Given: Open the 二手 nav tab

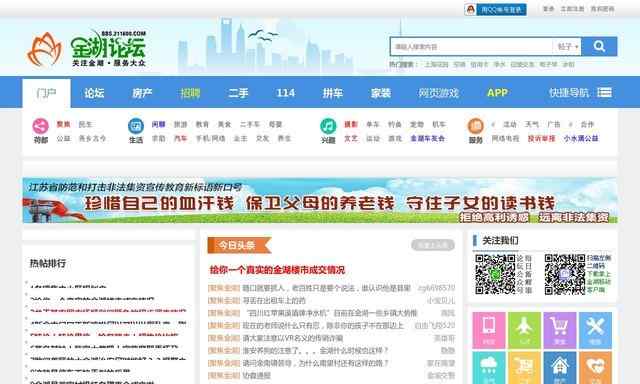Looking at the screenshot, I should [x=238, y=93].
